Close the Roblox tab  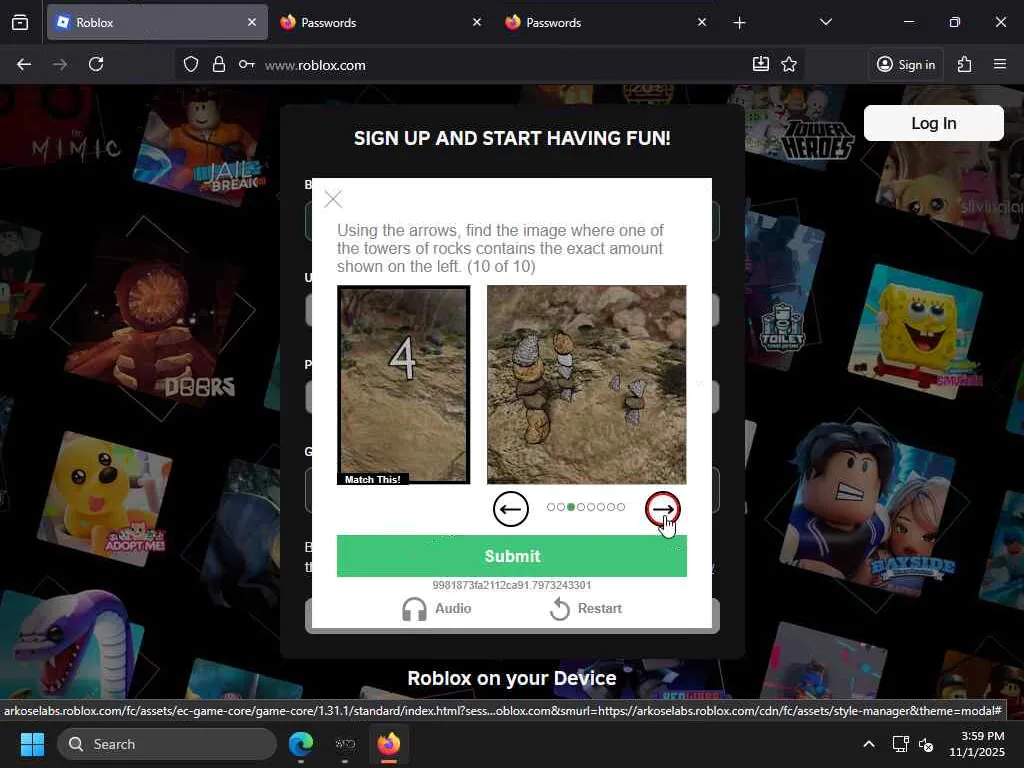pyautogui.click(x=252, y=22)
